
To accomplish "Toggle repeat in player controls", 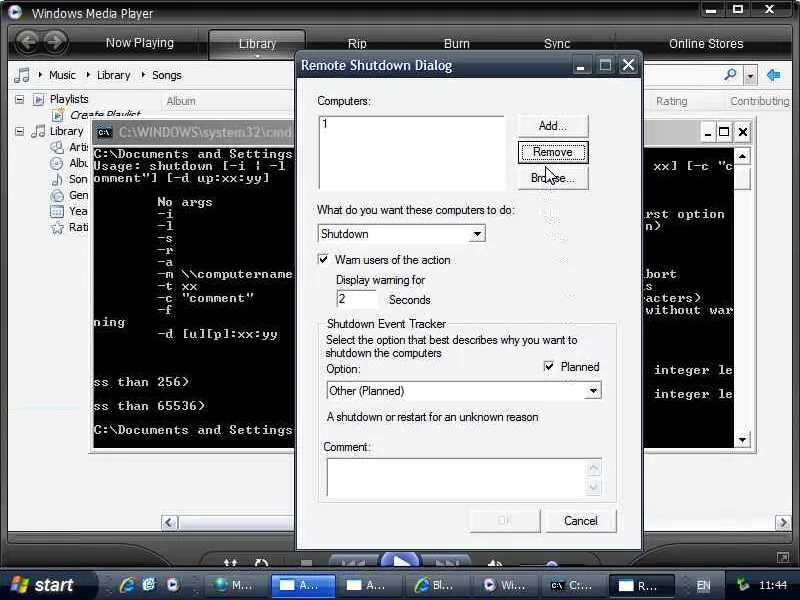I will click(262, 562).
